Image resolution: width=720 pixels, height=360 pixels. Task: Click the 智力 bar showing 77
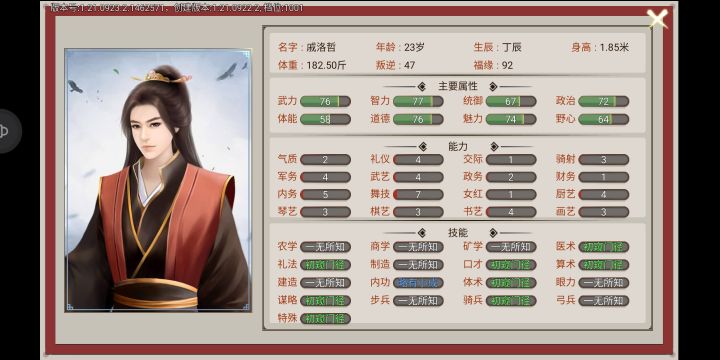[x=418, y=101]
